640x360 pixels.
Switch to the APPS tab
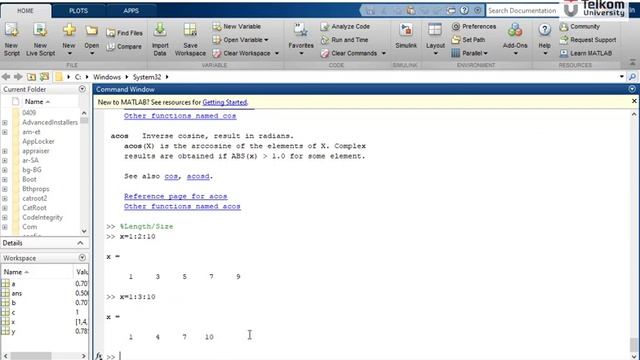(x=131, y=11)
